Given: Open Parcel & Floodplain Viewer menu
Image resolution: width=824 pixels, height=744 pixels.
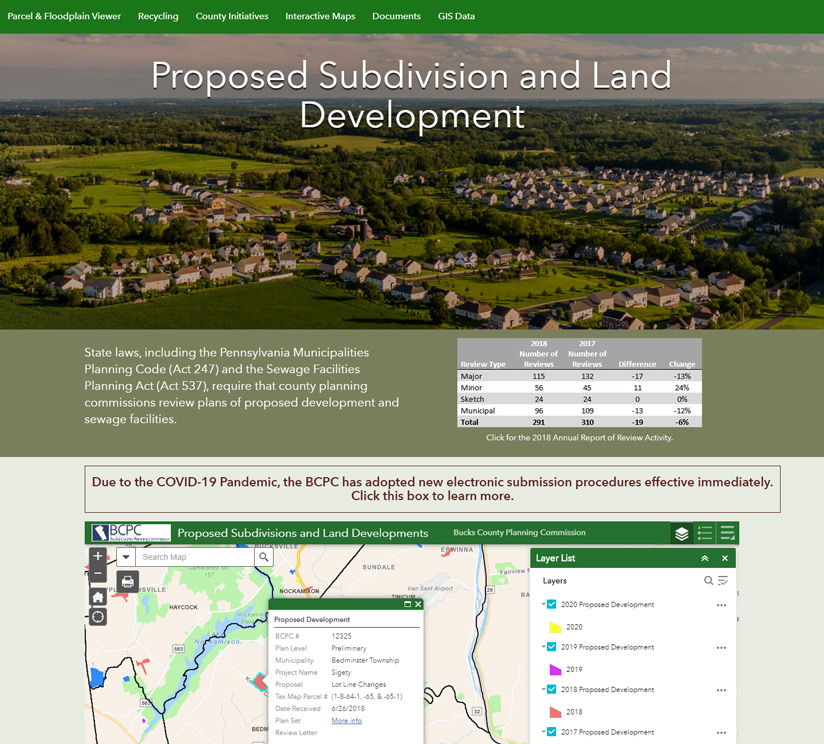Looking at the screenshot, I should (x=64, y=16).
